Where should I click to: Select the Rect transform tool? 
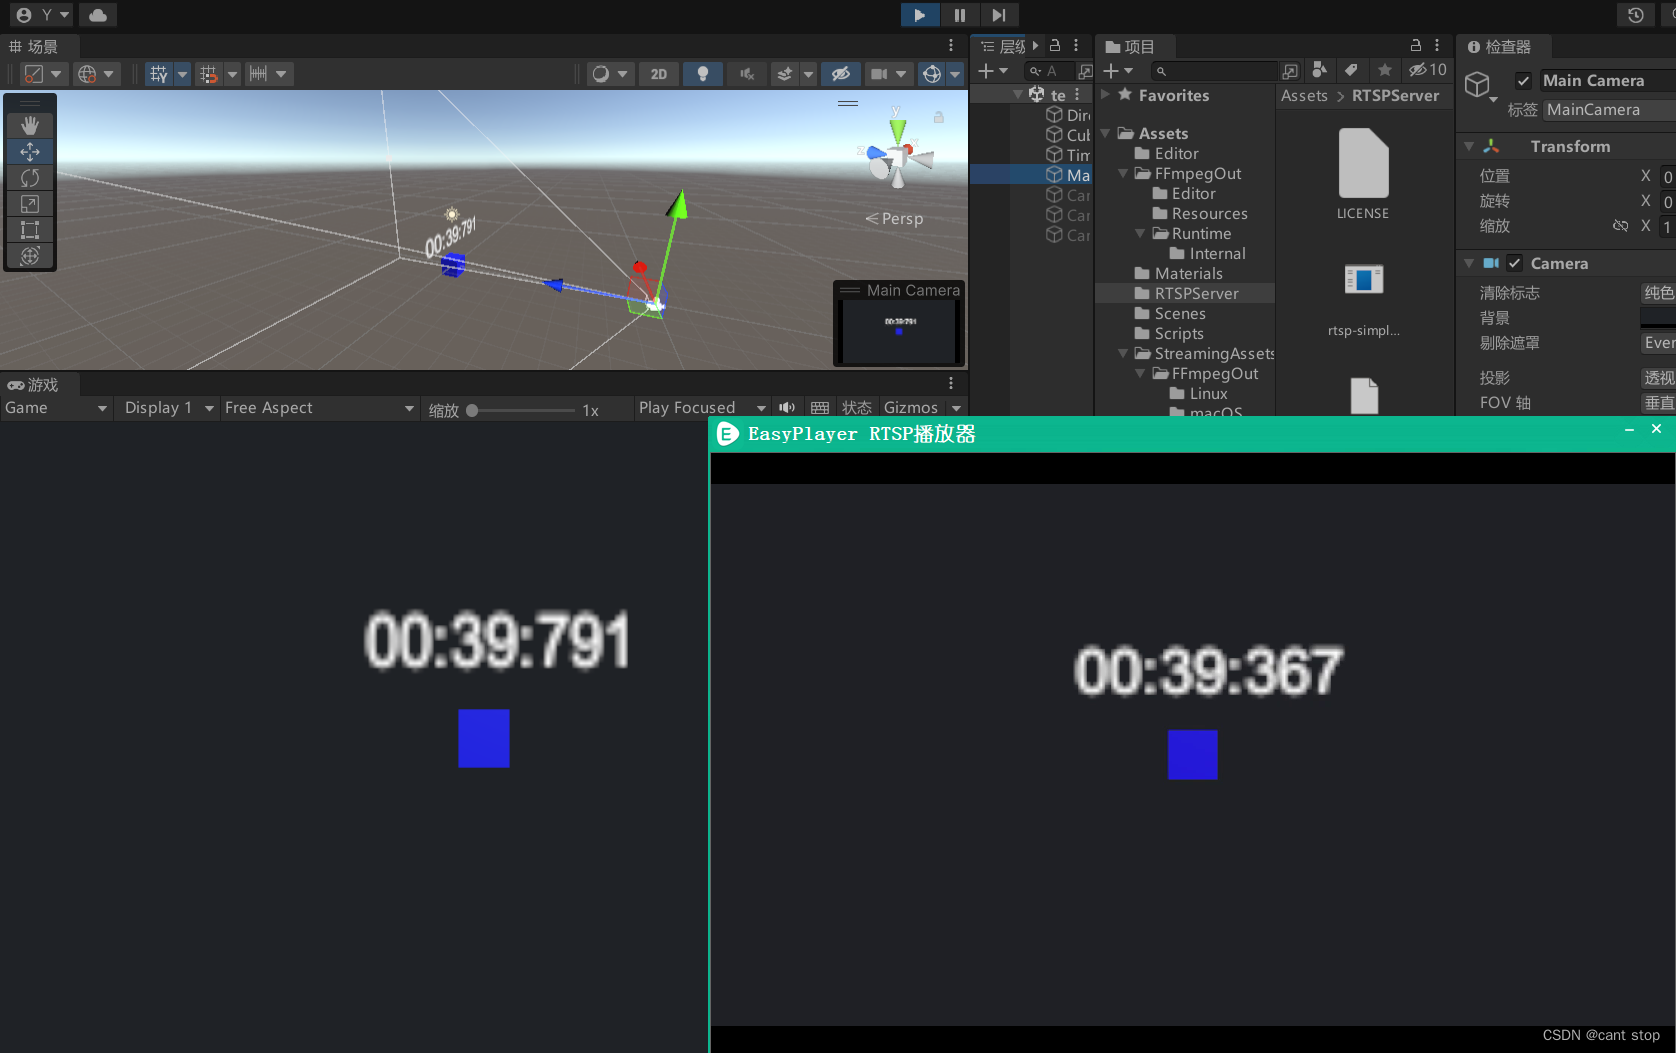click(30, 230)
